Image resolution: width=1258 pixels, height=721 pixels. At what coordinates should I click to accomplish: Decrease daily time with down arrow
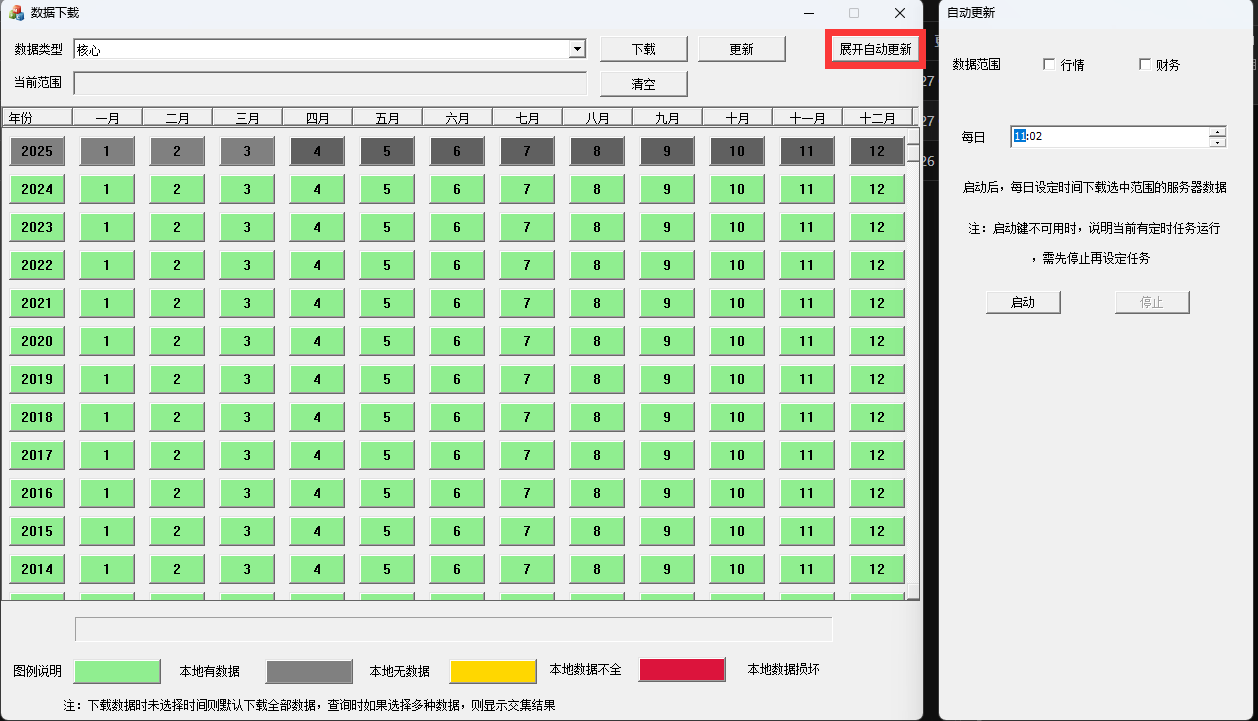[x=1217, y=142]
